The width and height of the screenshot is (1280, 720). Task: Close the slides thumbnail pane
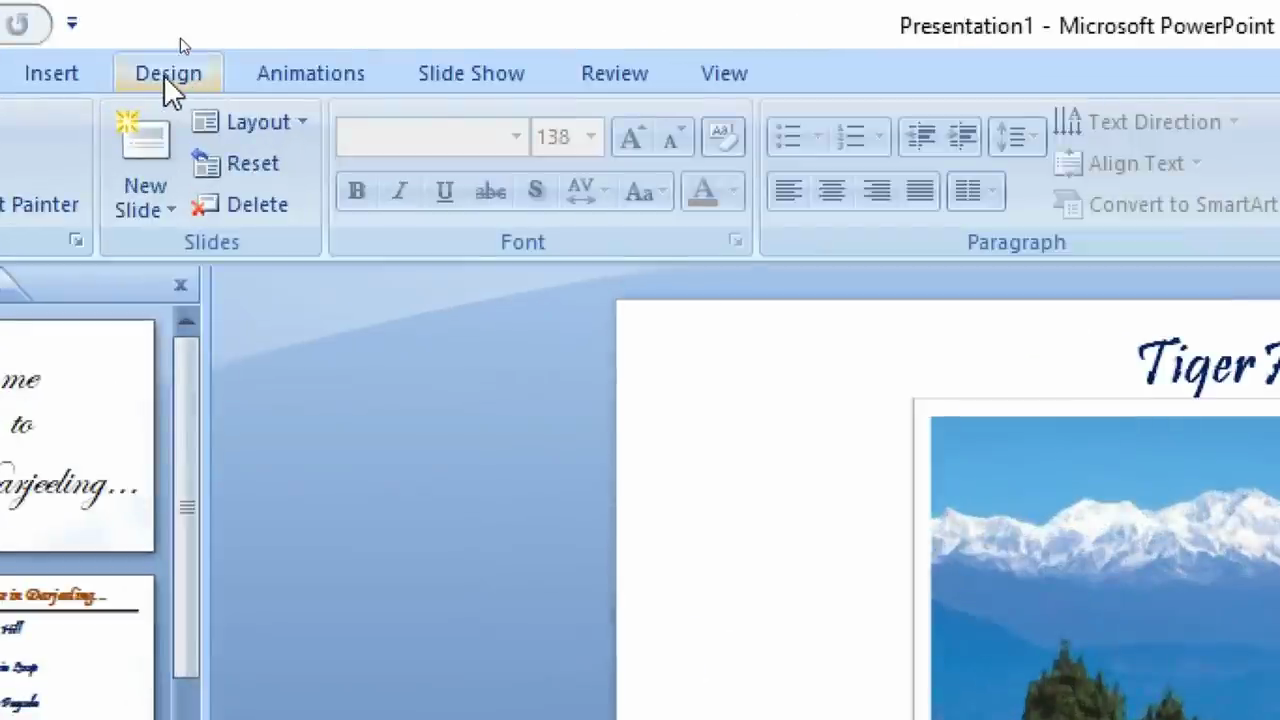click(181, 286)
